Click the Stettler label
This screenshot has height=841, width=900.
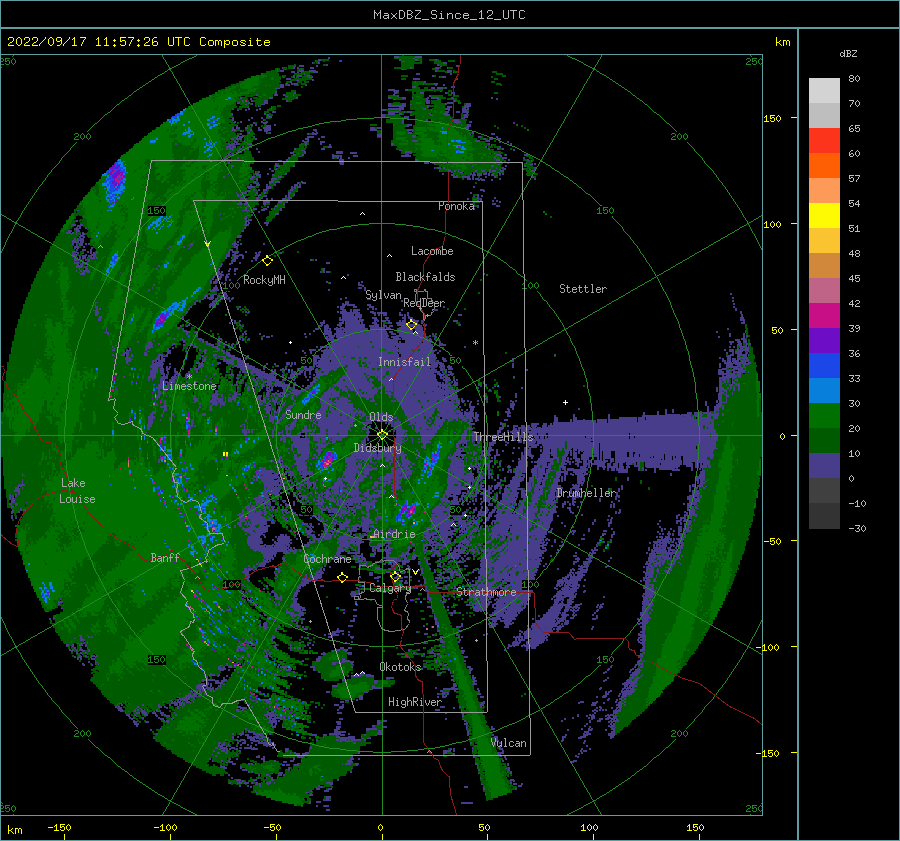point(583,289)
